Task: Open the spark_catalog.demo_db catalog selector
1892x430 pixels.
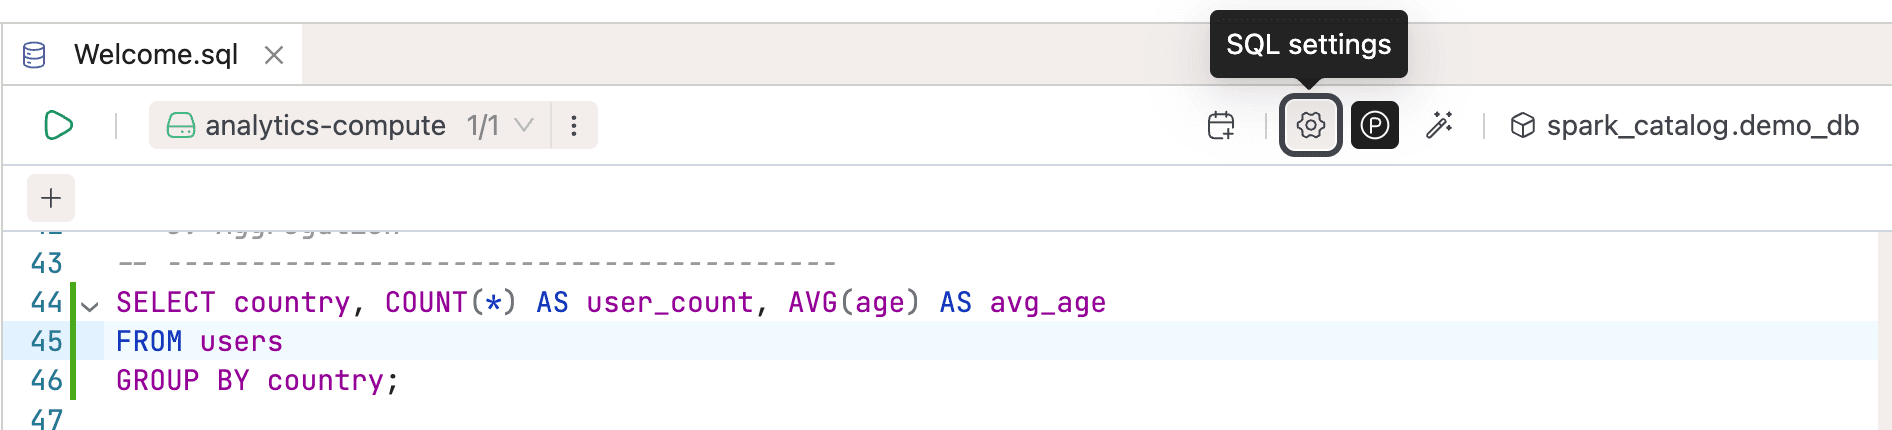Action: 1702,125
